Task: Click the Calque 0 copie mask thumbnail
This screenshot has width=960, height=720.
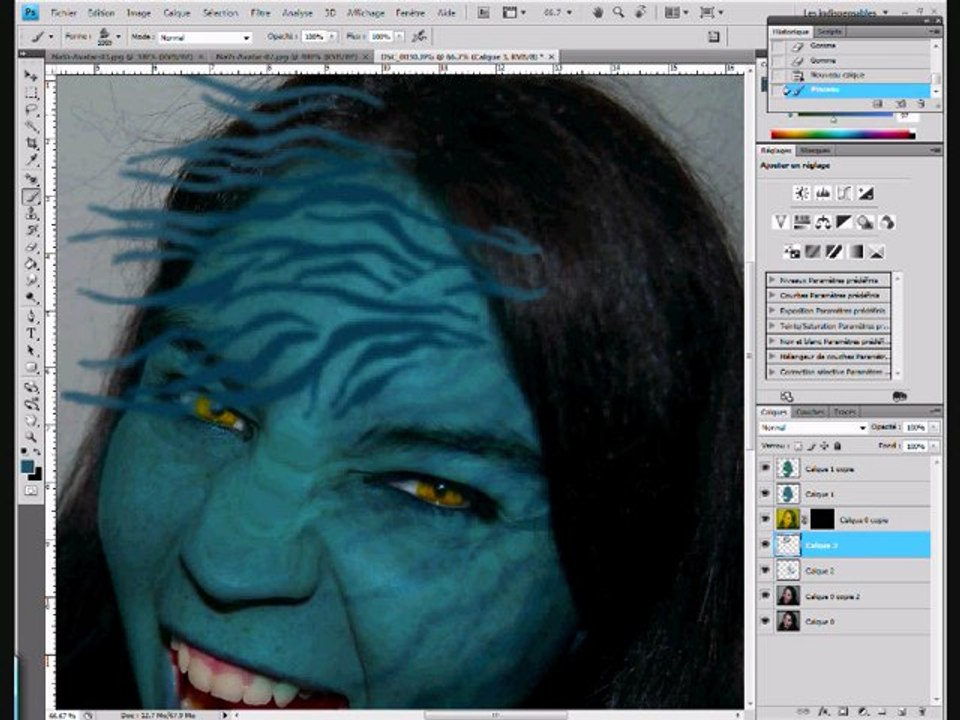Action: coord(822,519)
